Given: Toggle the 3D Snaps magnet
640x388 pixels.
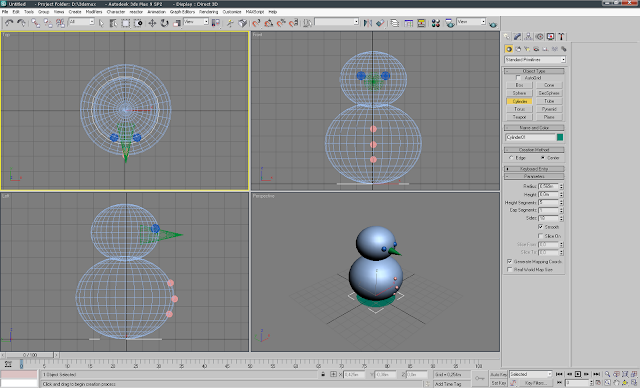Looking at the screenshot, I should (256, 23).
